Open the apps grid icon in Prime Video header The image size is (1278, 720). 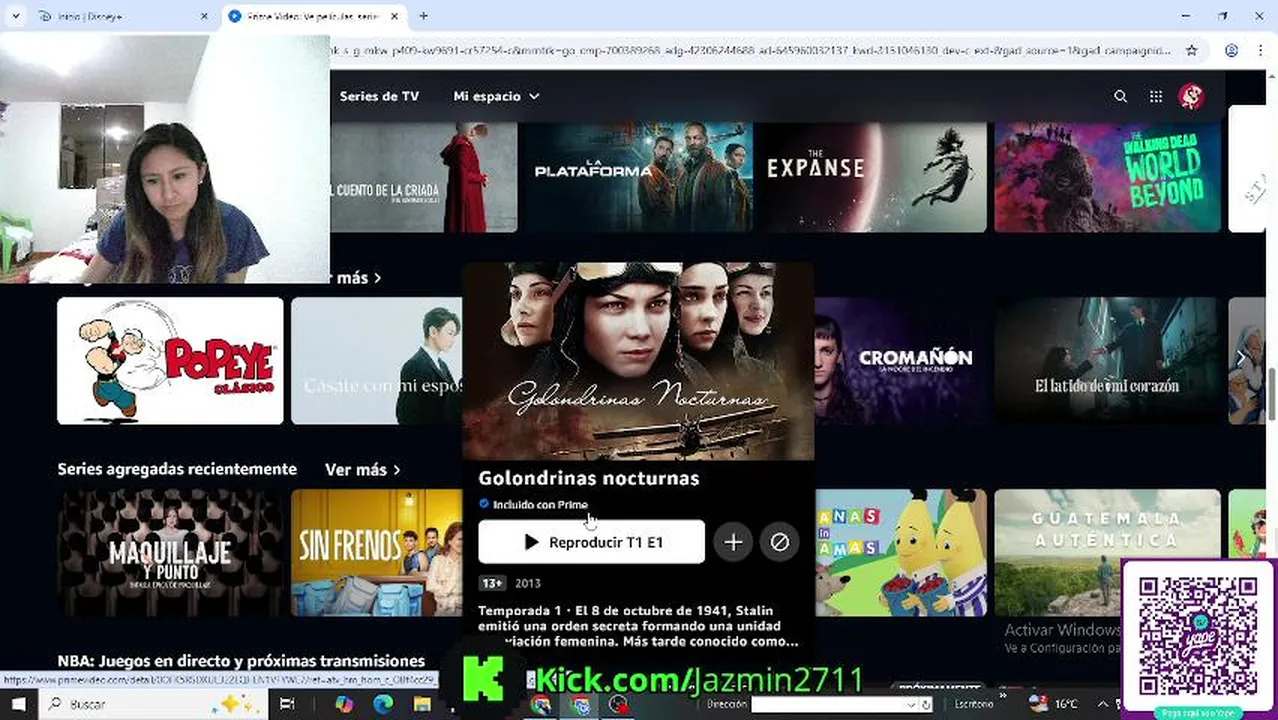[1156, 96]
